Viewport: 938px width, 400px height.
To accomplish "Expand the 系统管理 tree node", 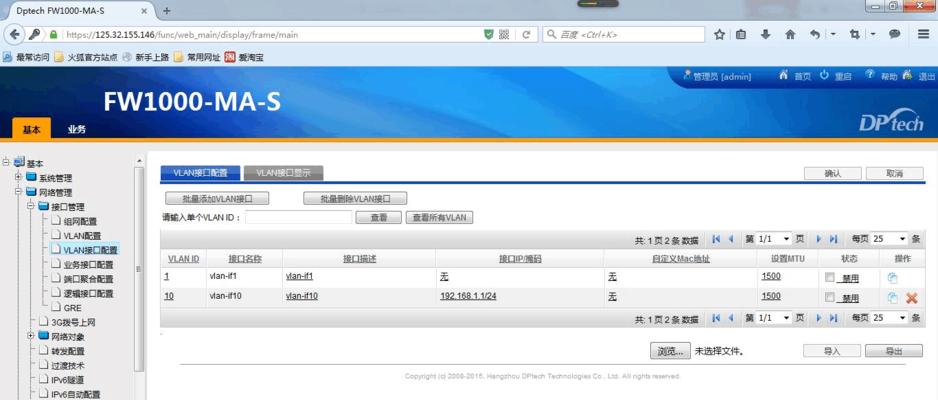I will click(18, 177).
